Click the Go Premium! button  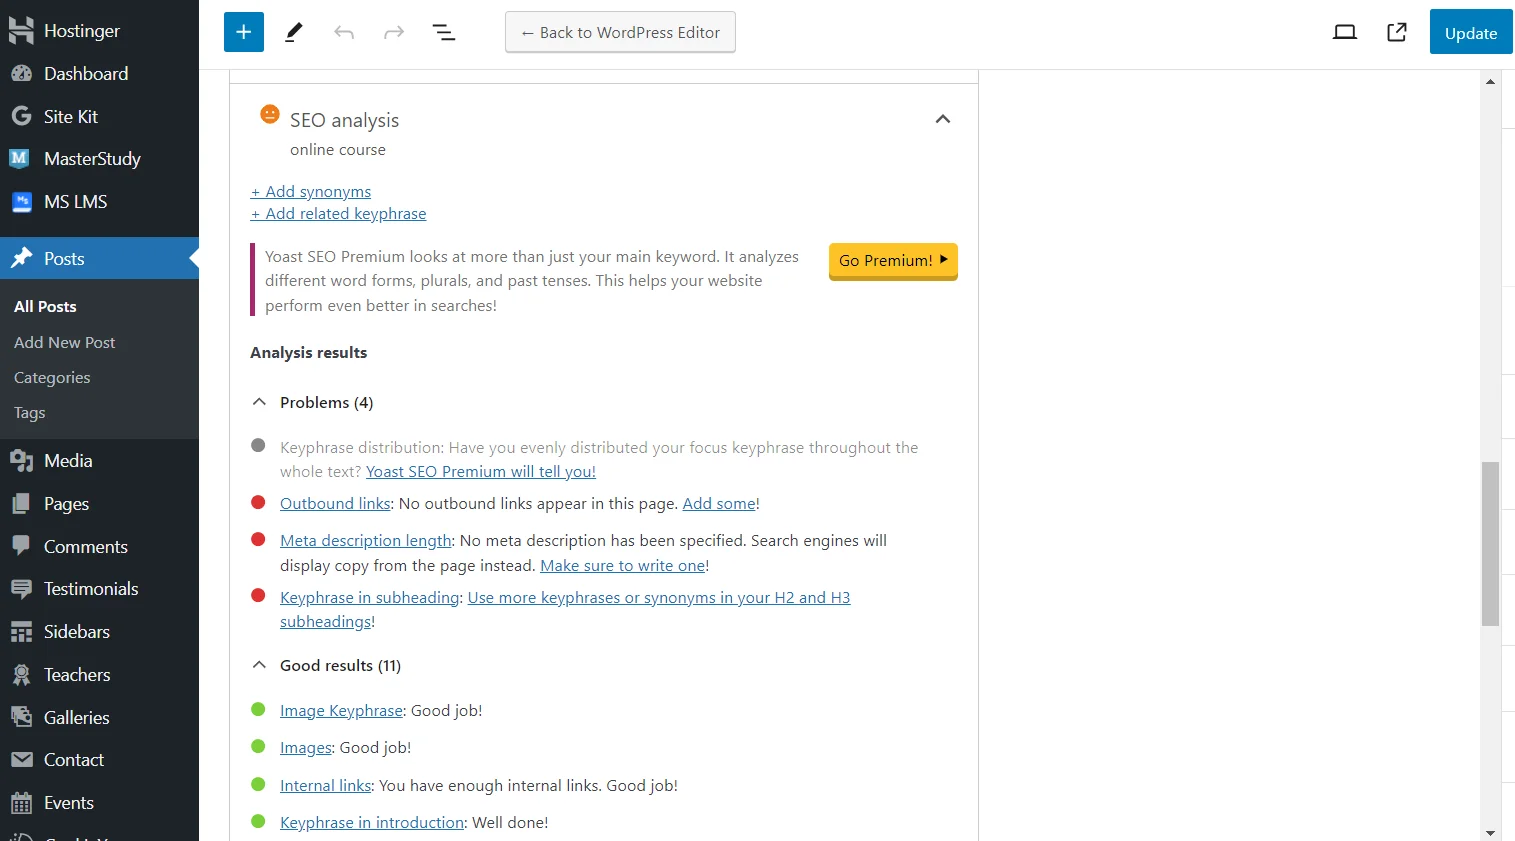893,261
